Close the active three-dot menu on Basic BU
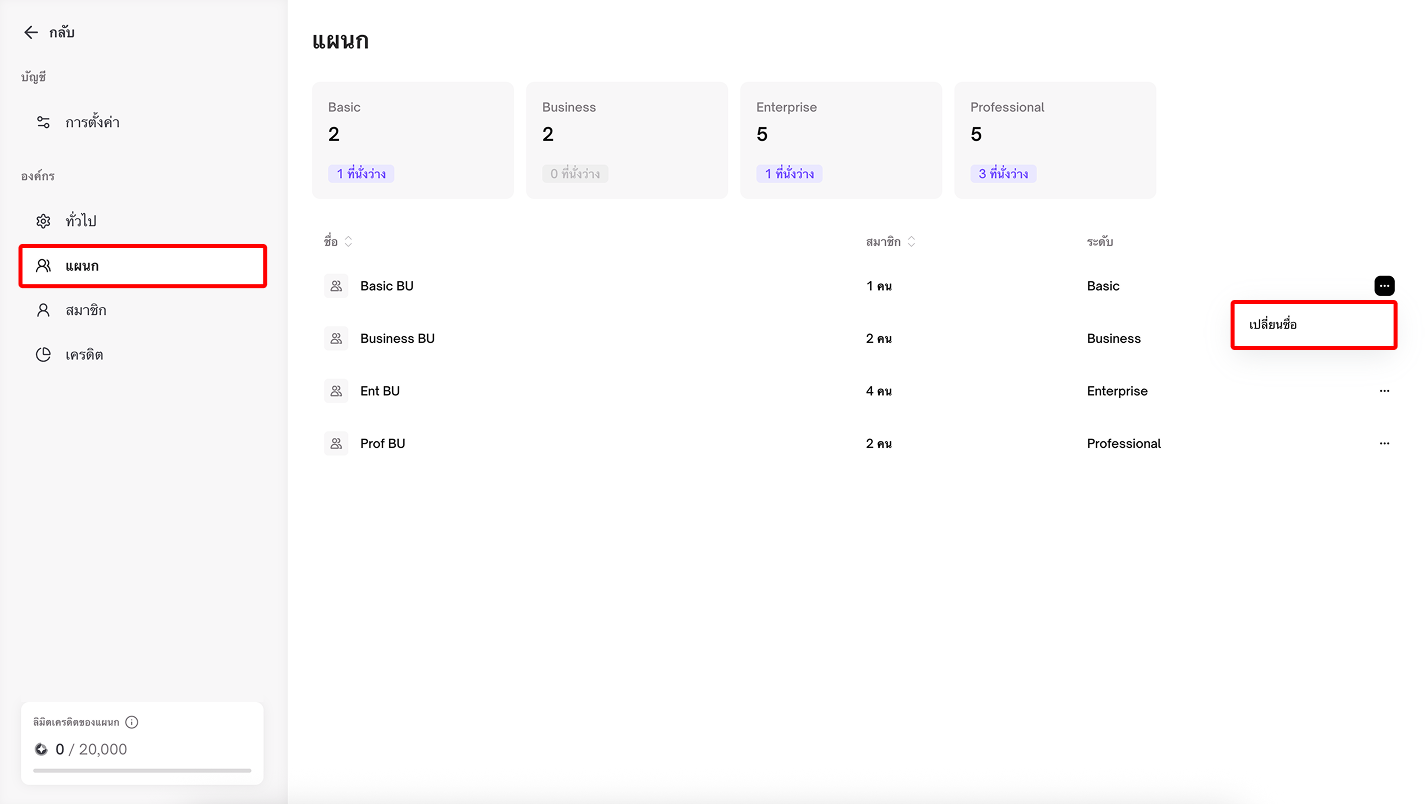This screenshot has height=804, width=1428. click(x=1384, y=286)
